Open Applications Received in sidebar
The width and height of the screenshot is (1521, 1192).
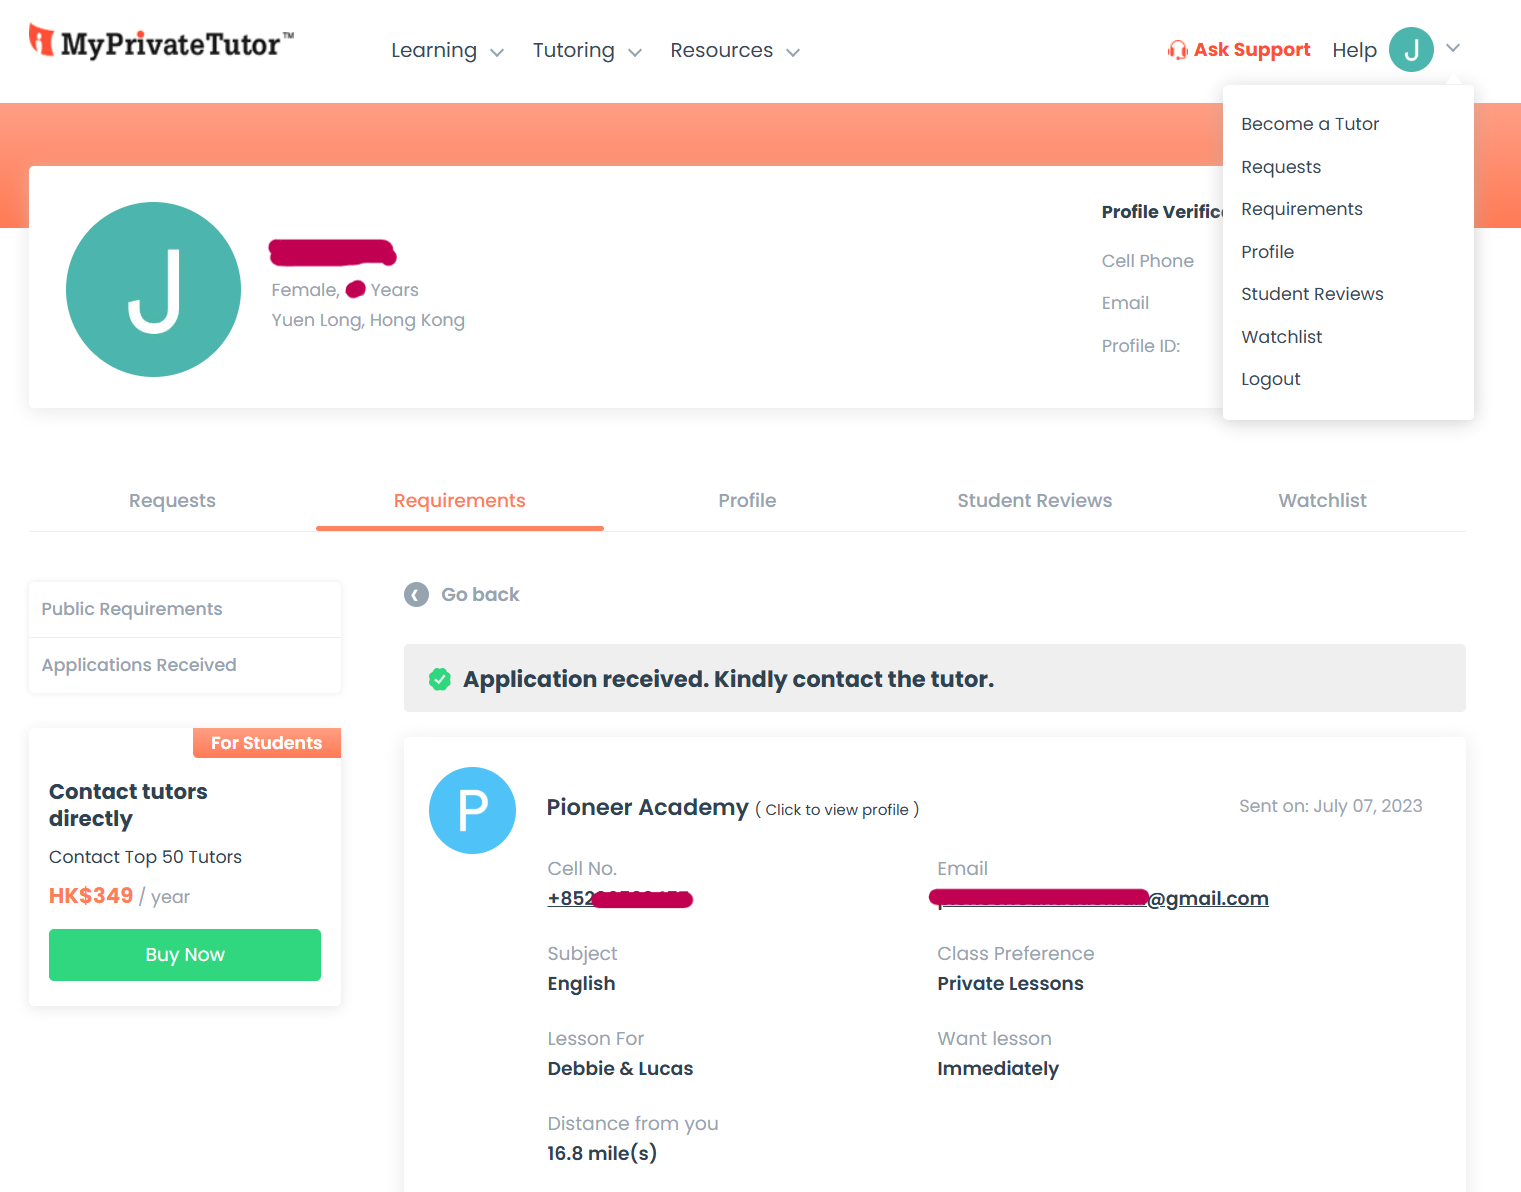[139, 665]
